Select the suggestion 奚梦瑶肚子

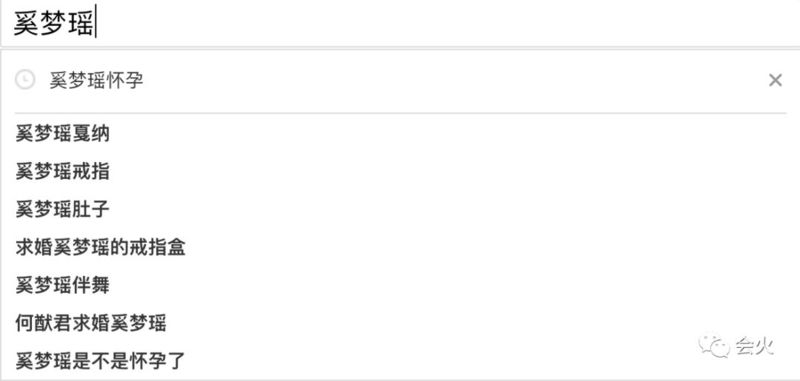(x=62, y=210)
